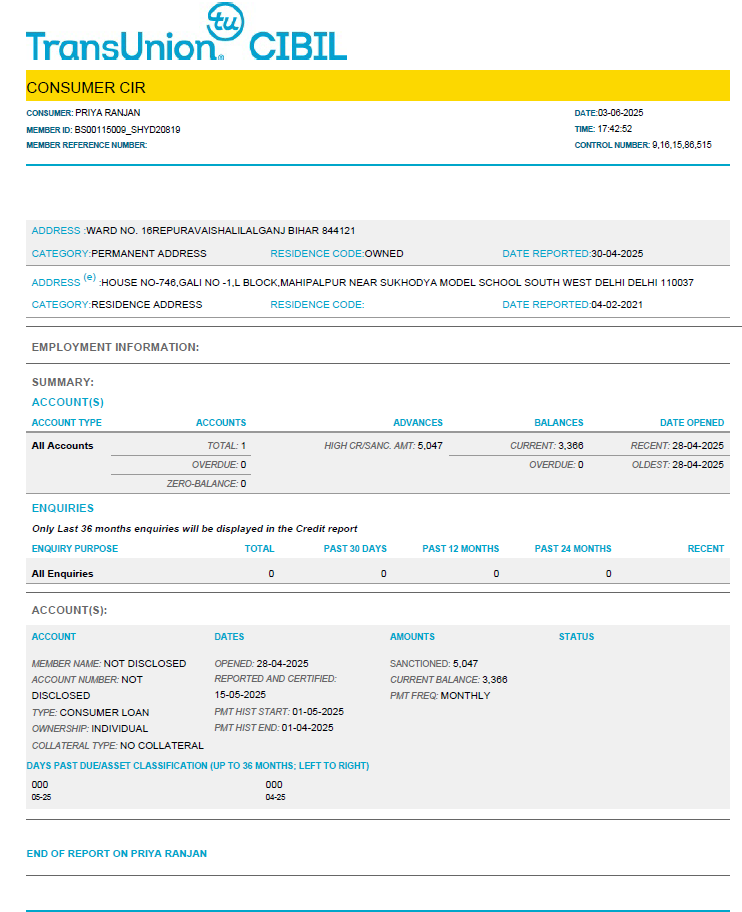Click the ENQUIRIES section heading
The height and width of the screenshot is (912, 742).
click(x=63, y=508)
